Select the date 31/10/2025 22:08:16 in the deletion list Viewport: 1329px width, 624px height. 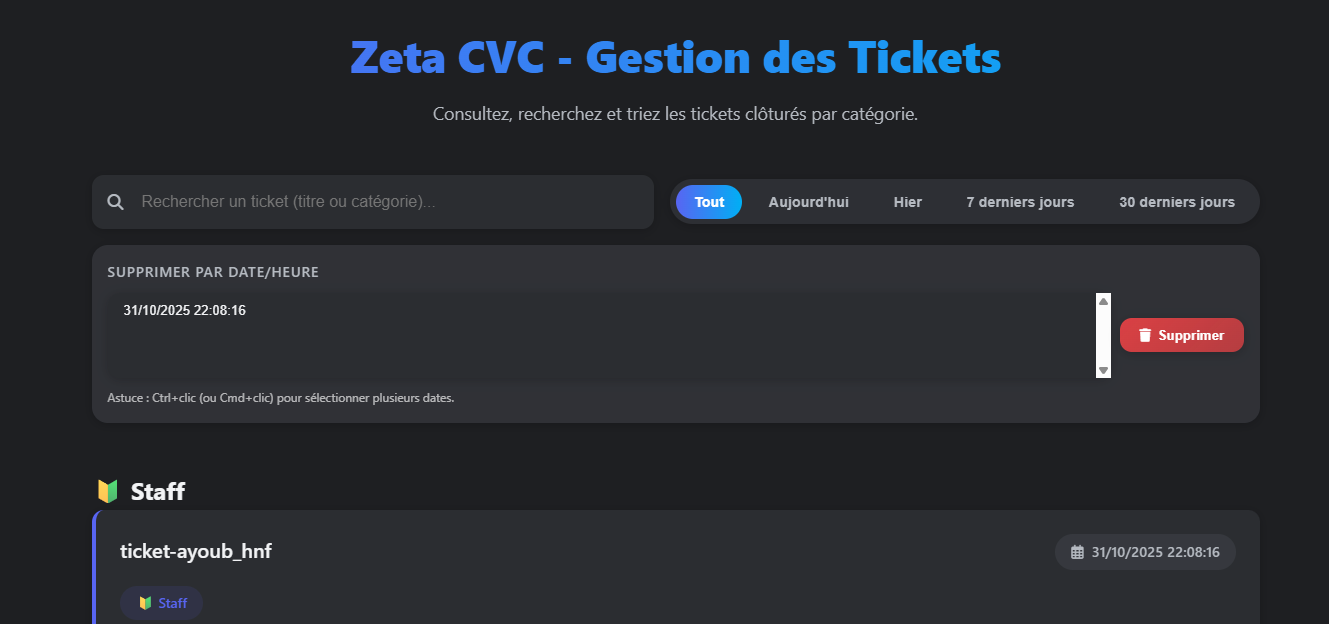coord(184,310)
